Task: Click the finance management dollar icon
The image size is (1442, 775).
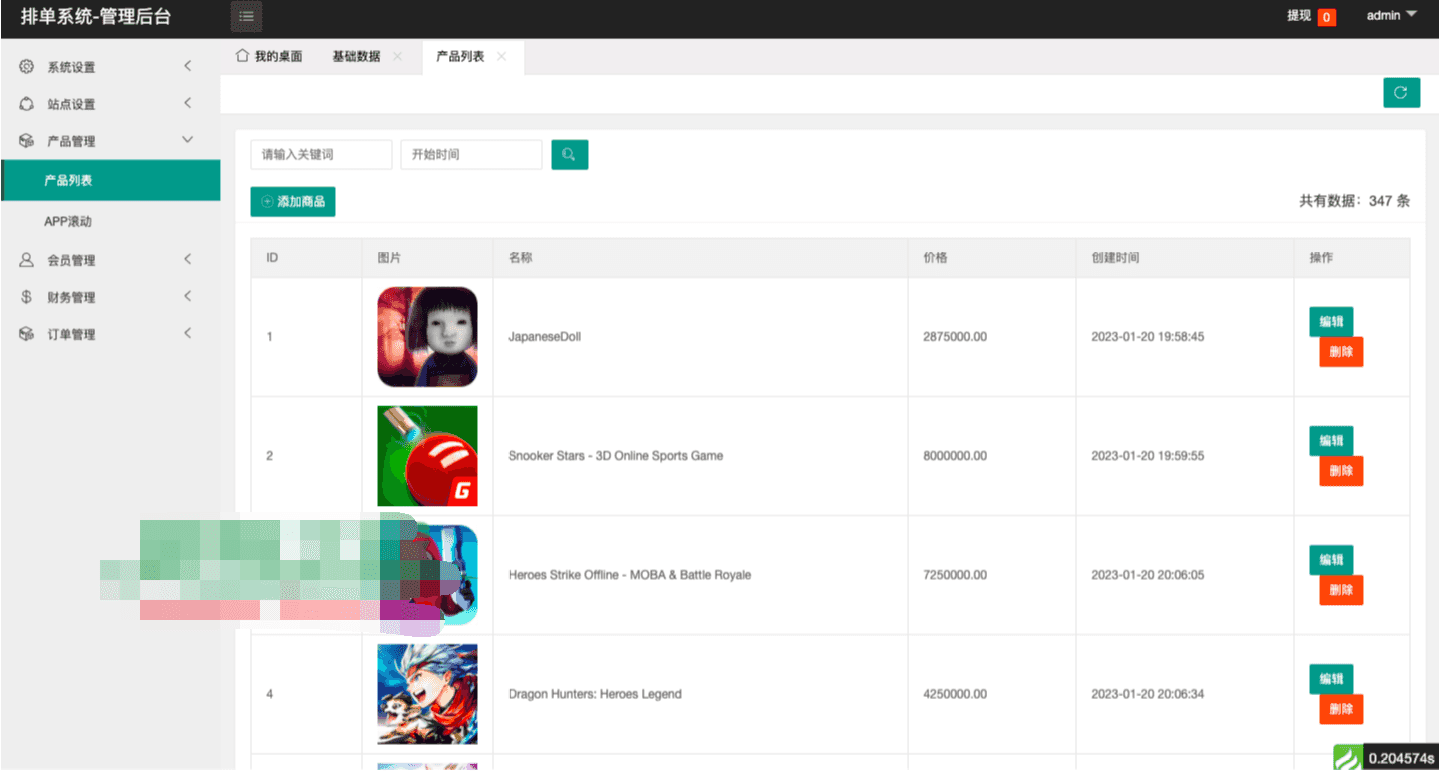Action: [27, 297]
